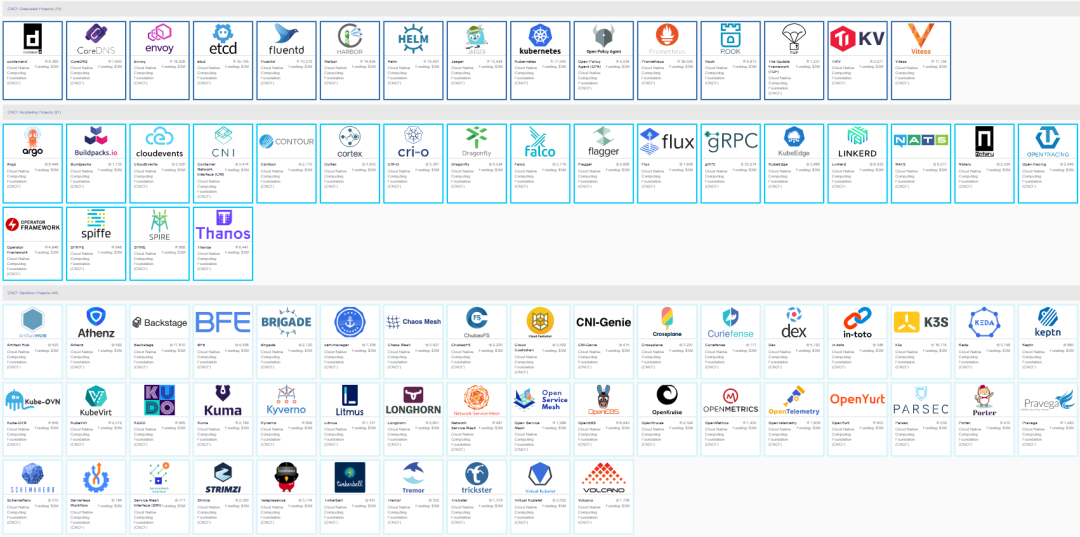
Task: Select the Kubernetes logo
Action: (540, 39)
